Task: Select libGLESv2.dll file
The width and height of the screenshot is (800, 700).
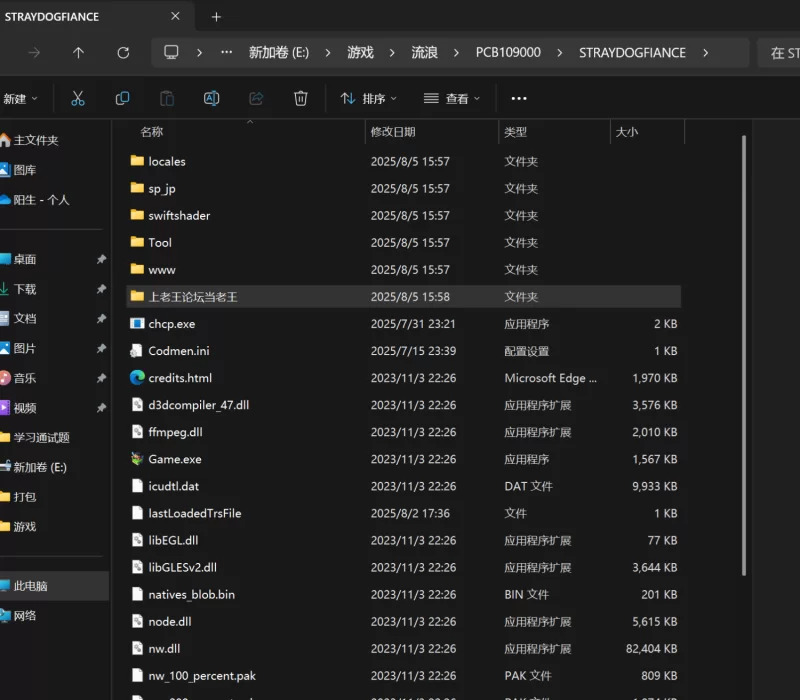Action: click(403, 567)
